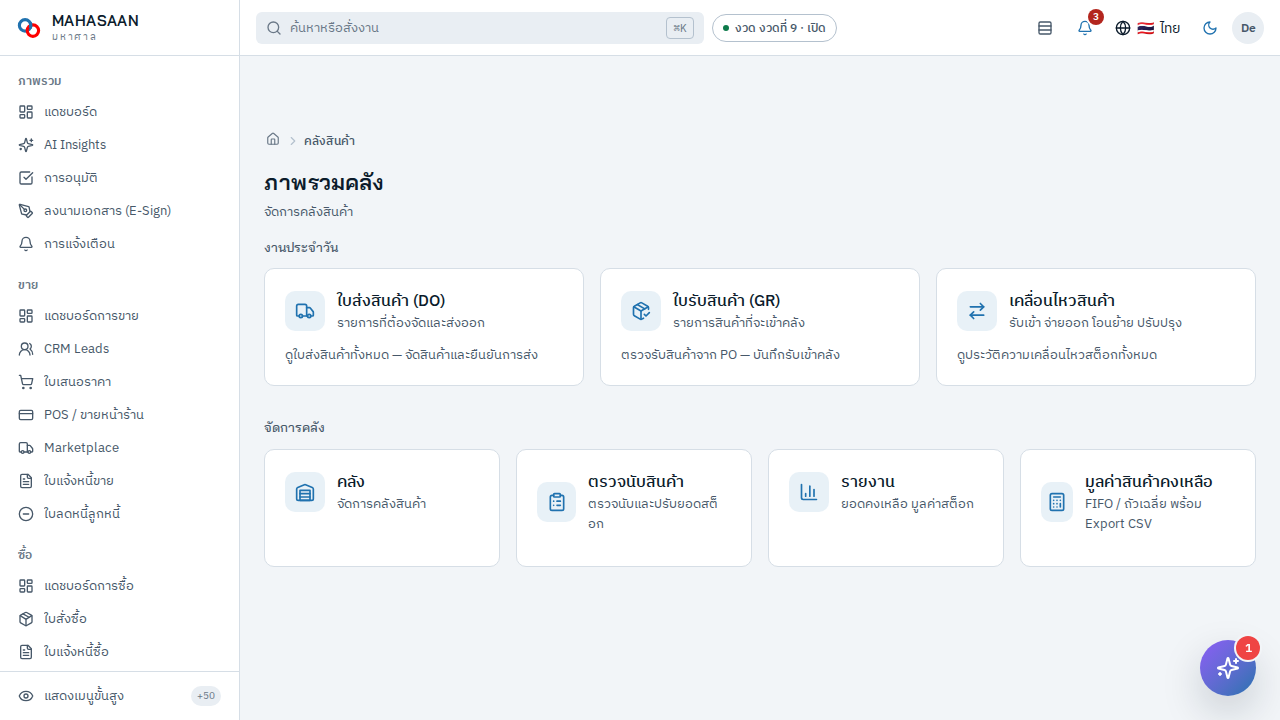The image size is (1280, 720).
Task: Open notifications bell with 3 badge
Action: (1085, 28)
